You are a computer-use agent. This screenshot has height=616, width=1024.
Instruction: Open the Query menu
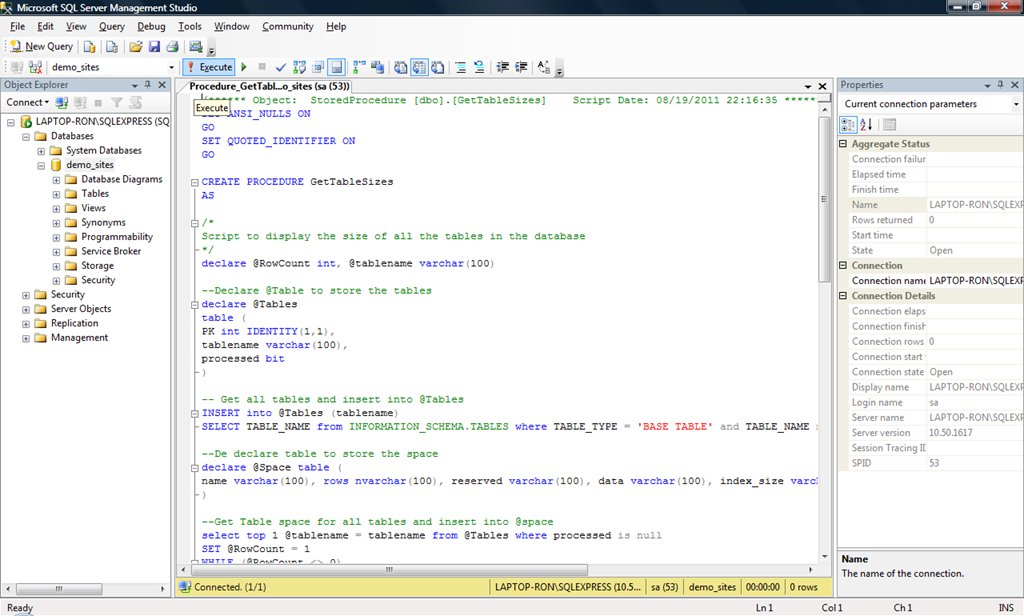[112, 26]
